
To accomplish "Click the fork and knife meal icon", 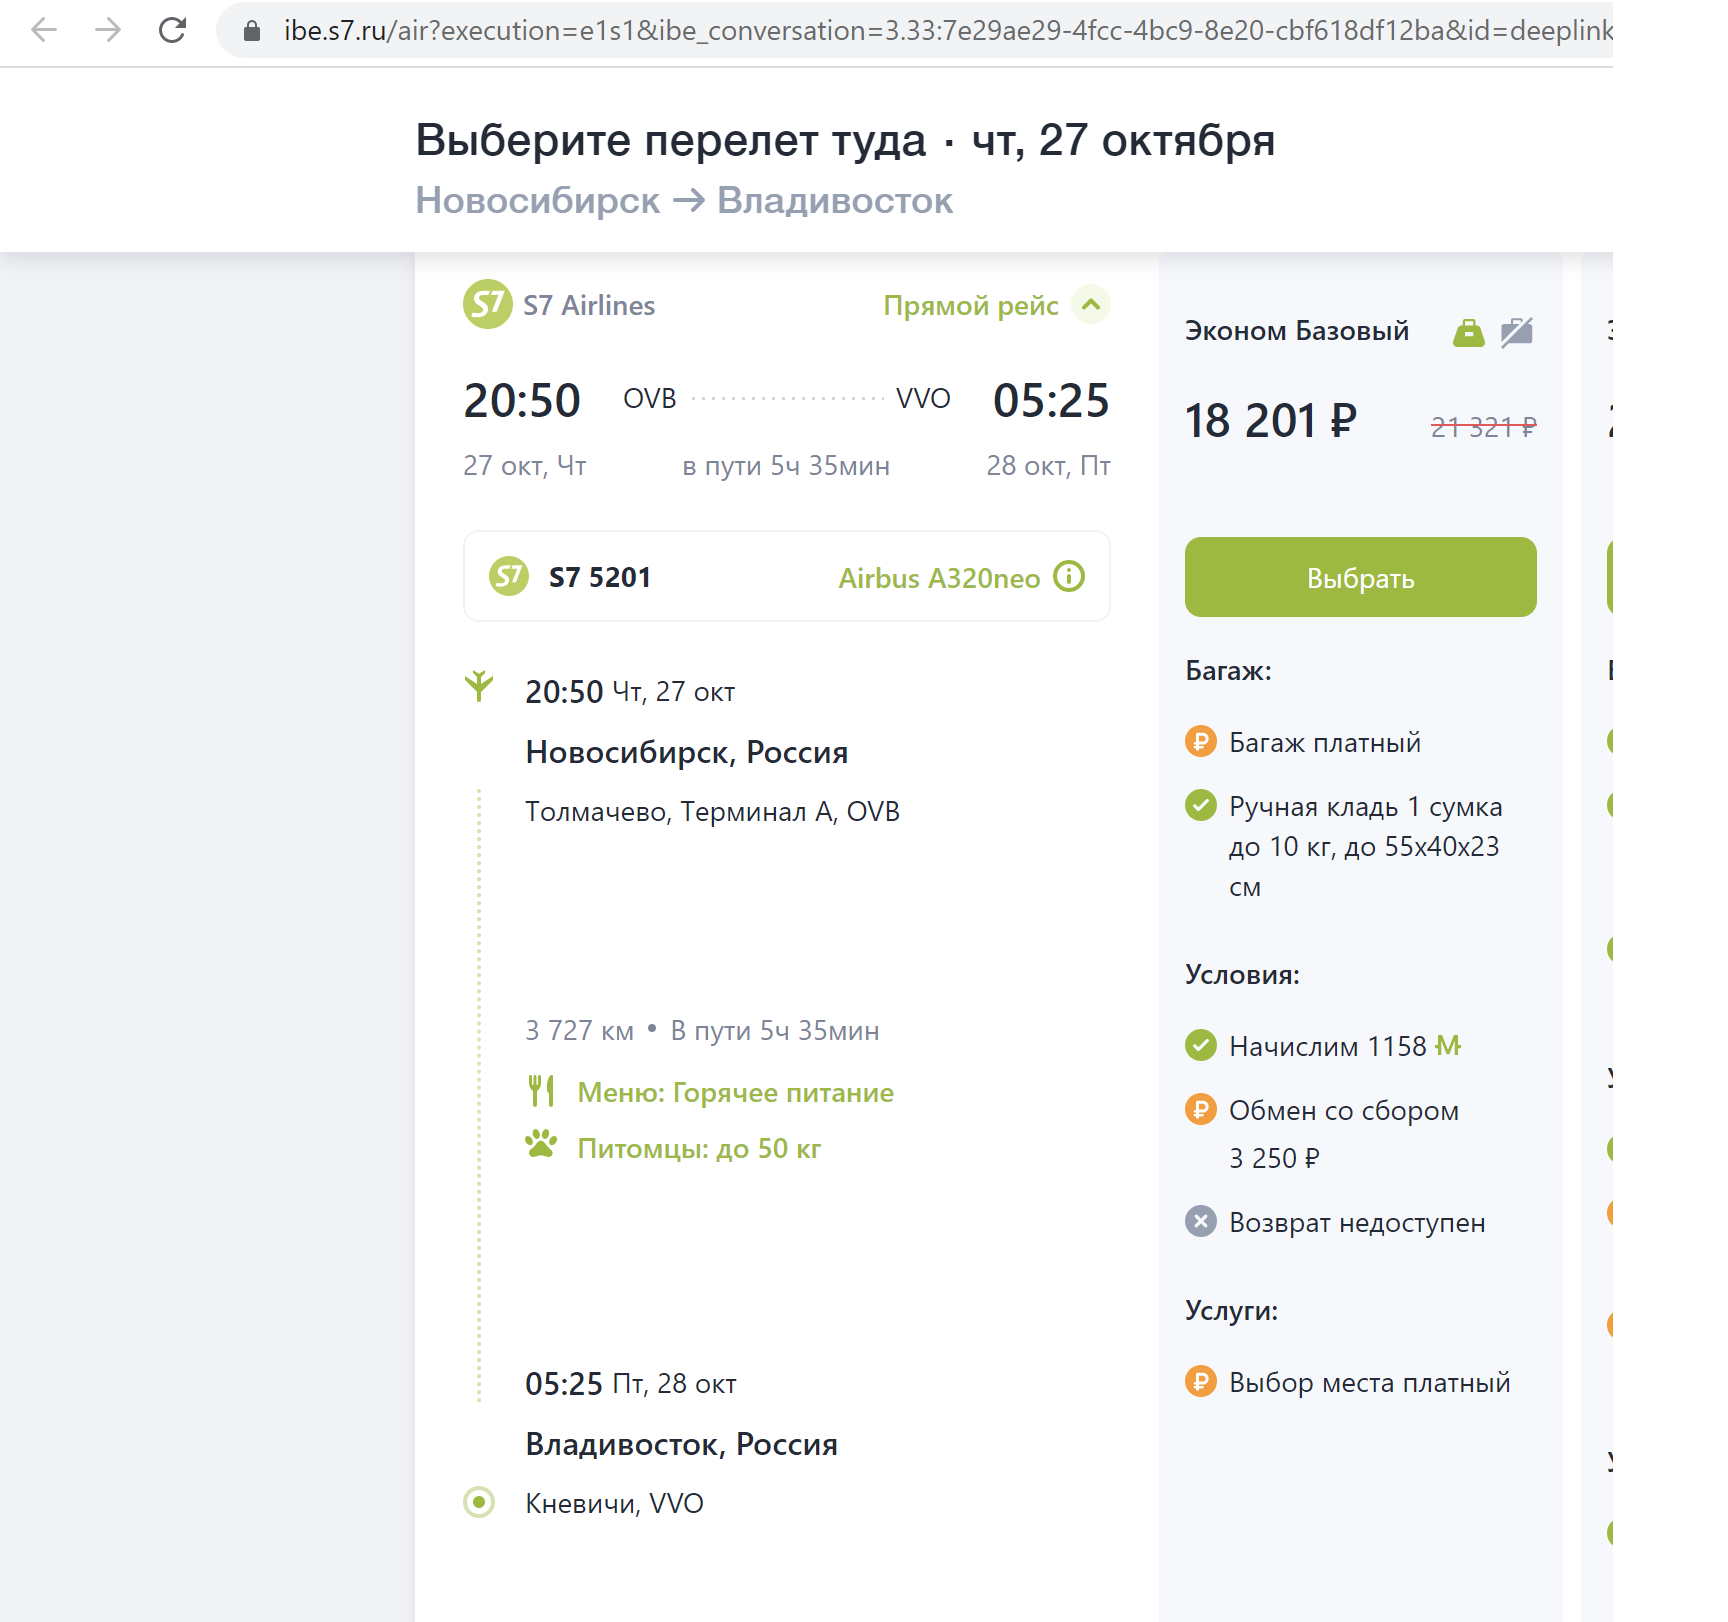I will (541, 1091).
